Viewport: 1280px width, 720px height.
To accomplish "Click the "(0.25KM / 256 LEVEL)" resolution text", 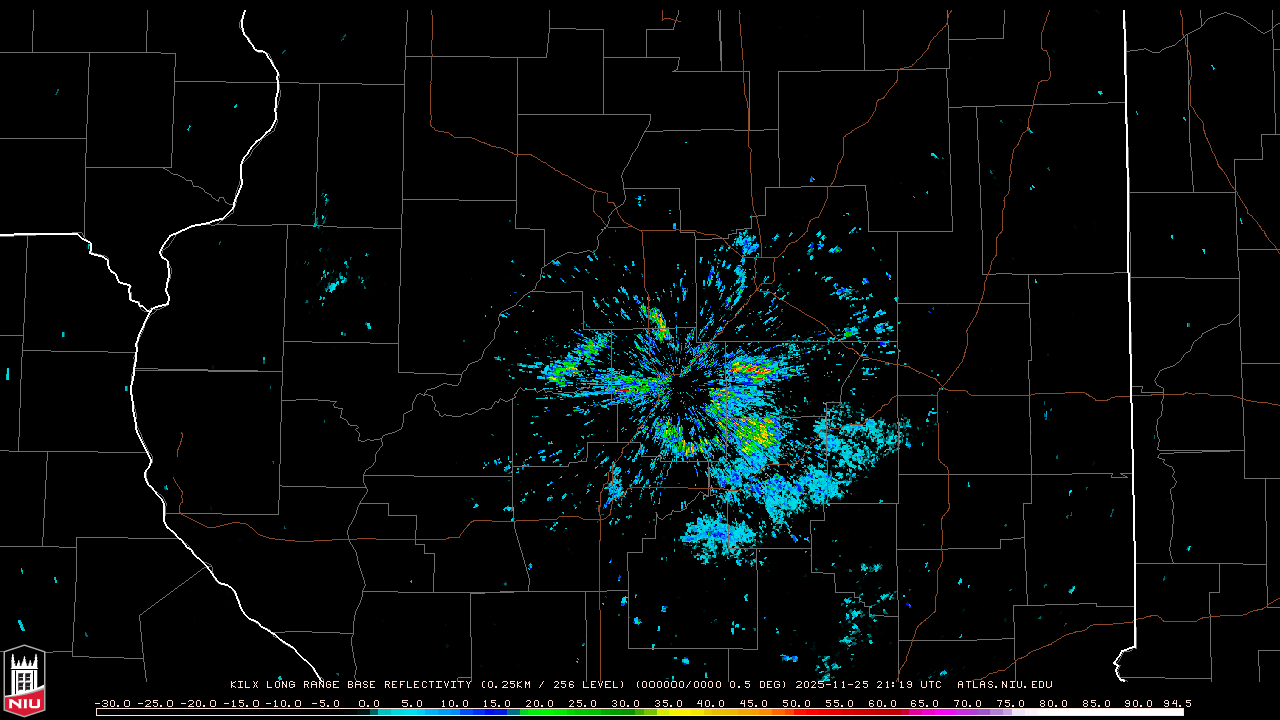I will click(553, 685).
